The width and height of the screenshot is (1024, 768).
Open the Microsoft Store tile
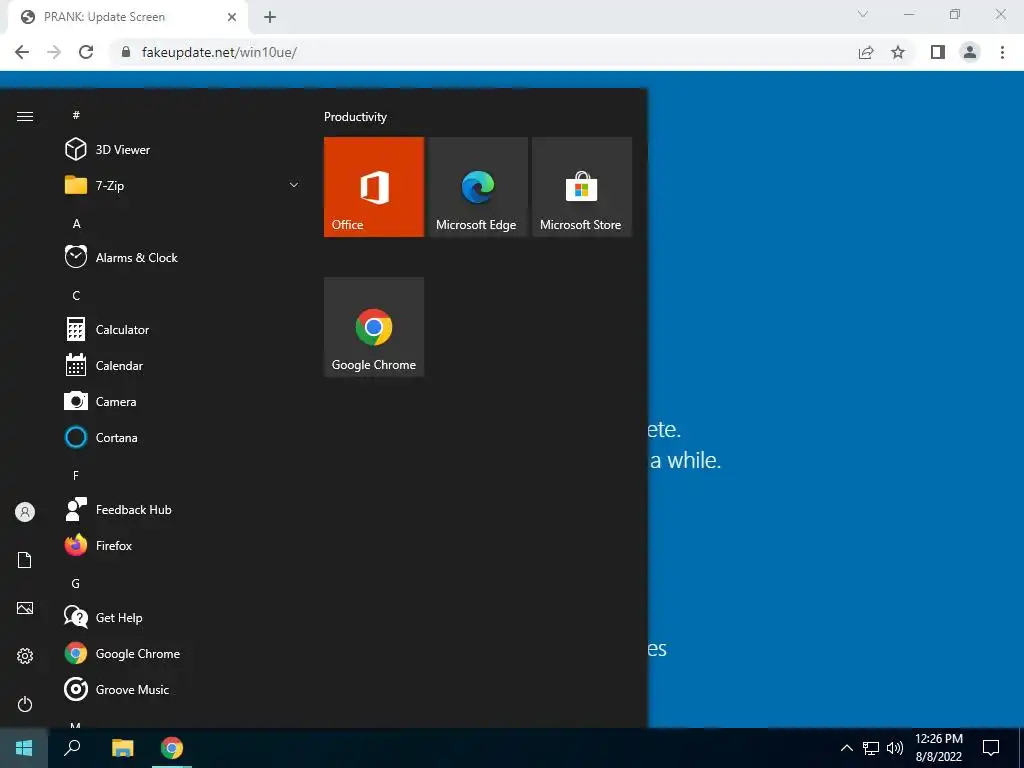[582, 187]
